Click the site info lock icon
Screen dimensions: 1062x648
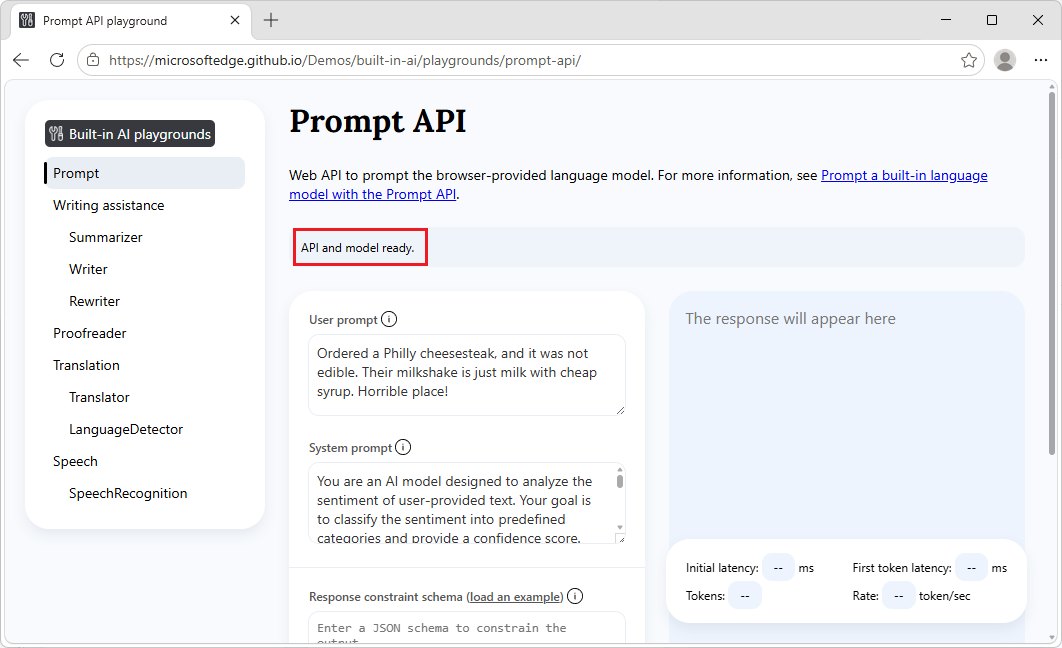93,60
